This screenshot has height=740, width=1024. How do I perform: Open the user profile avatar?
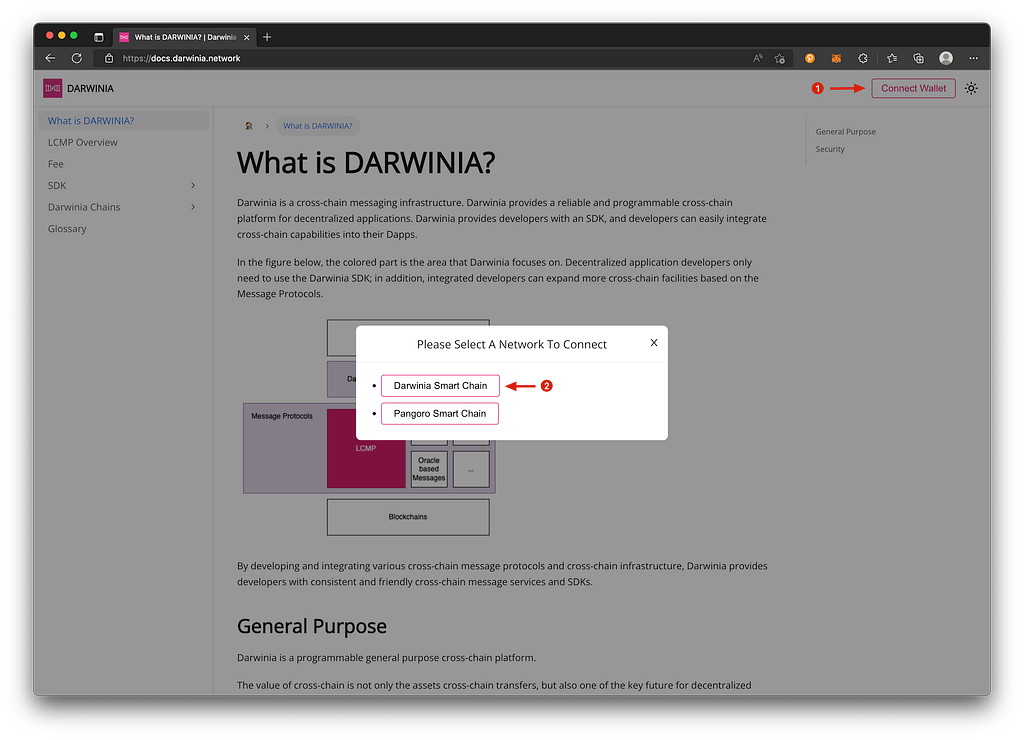[x=946, y=58]
